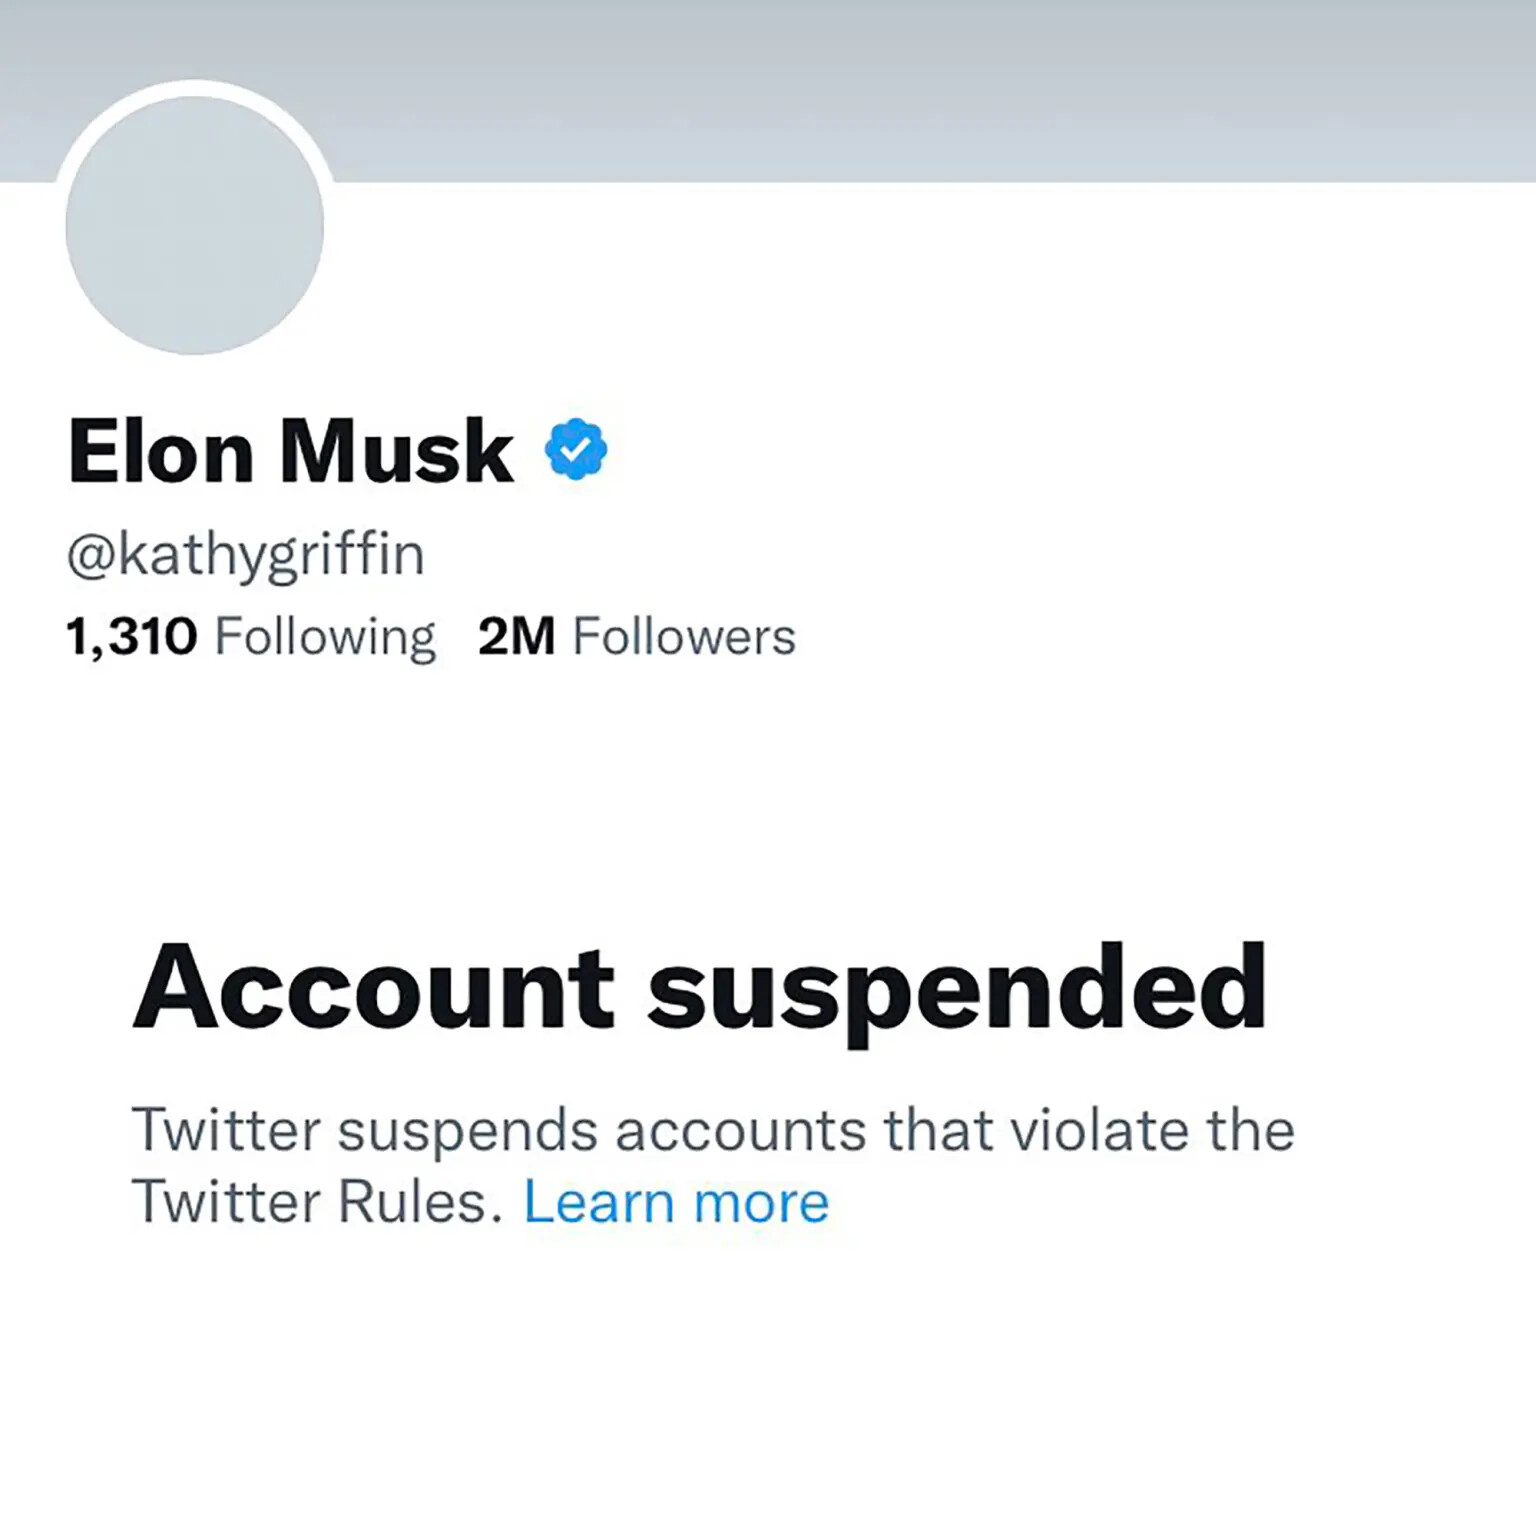Click the Elon Musk display name
1536x1536 pixels.
[291, 452]
